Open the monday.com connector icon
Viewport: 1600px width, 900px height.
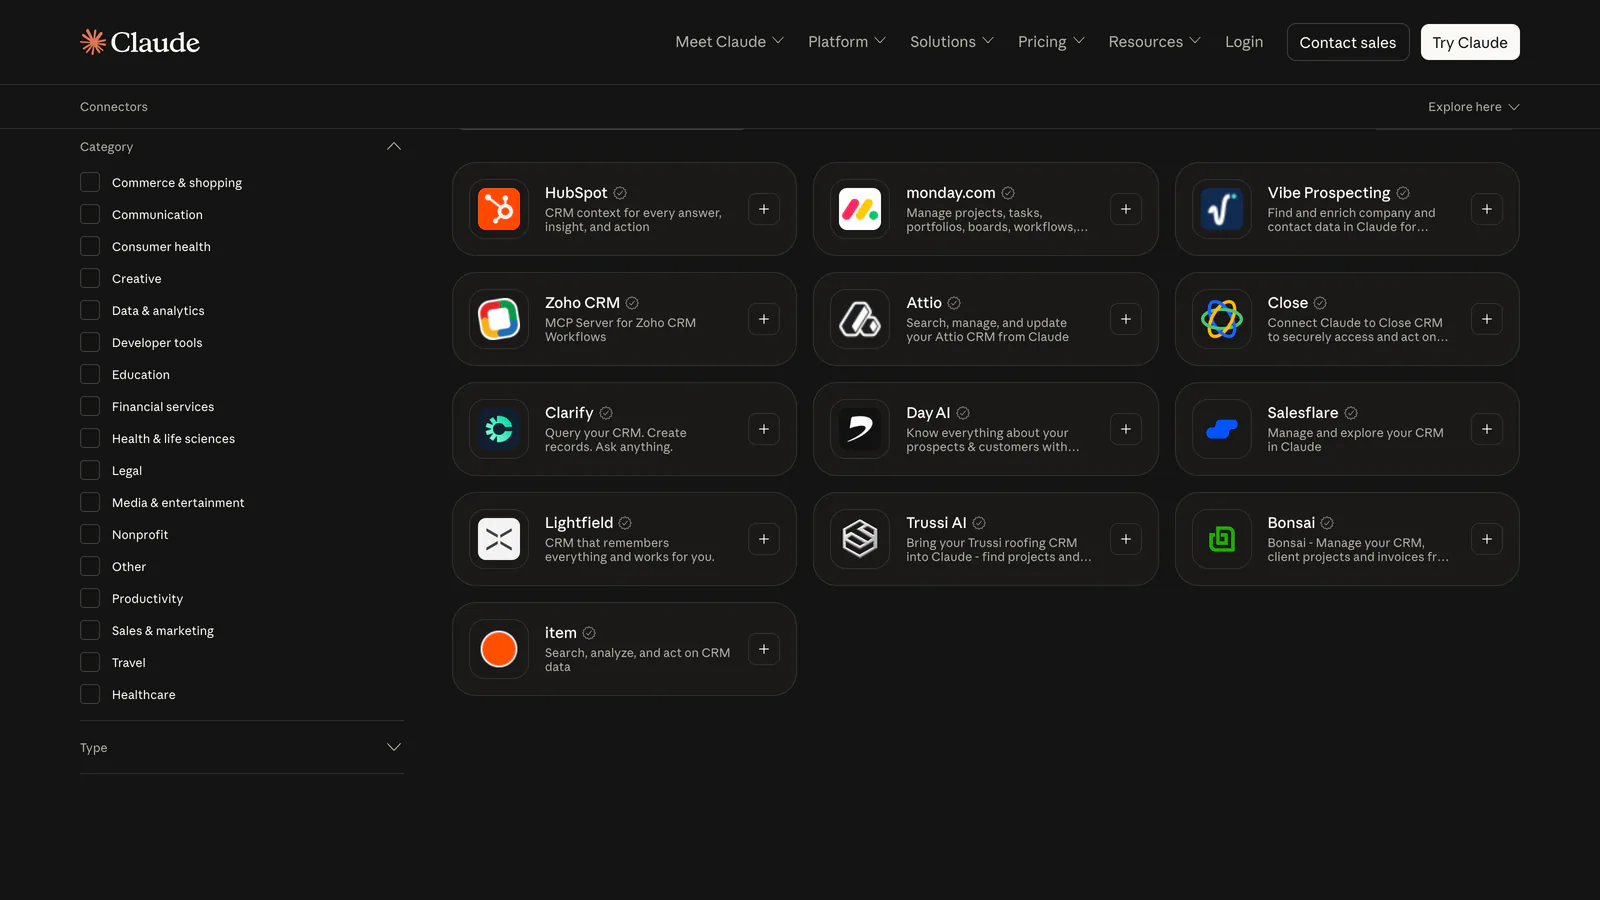(860, 209)
